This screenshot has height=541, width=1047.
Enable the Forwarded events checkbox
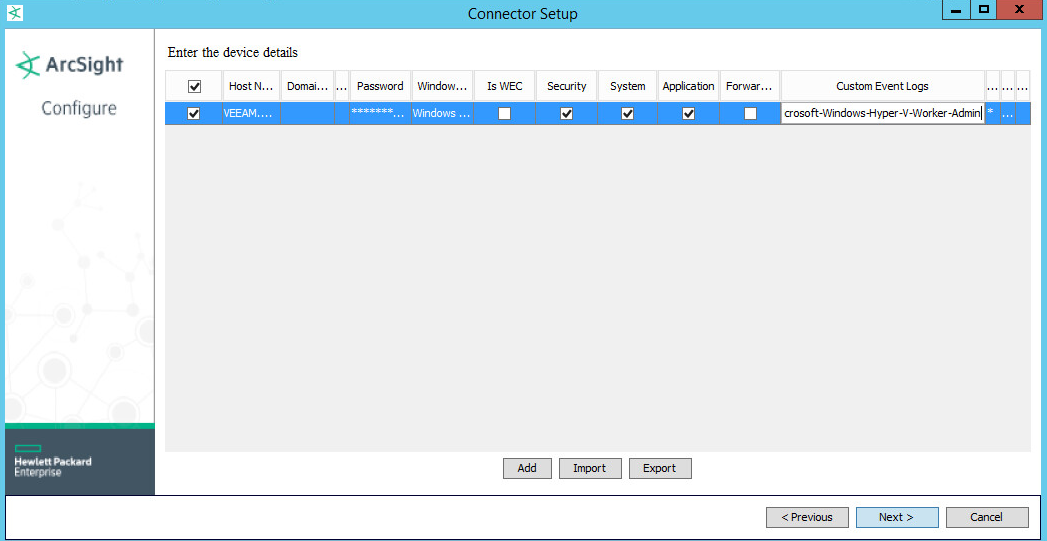(x=750, y=114)
